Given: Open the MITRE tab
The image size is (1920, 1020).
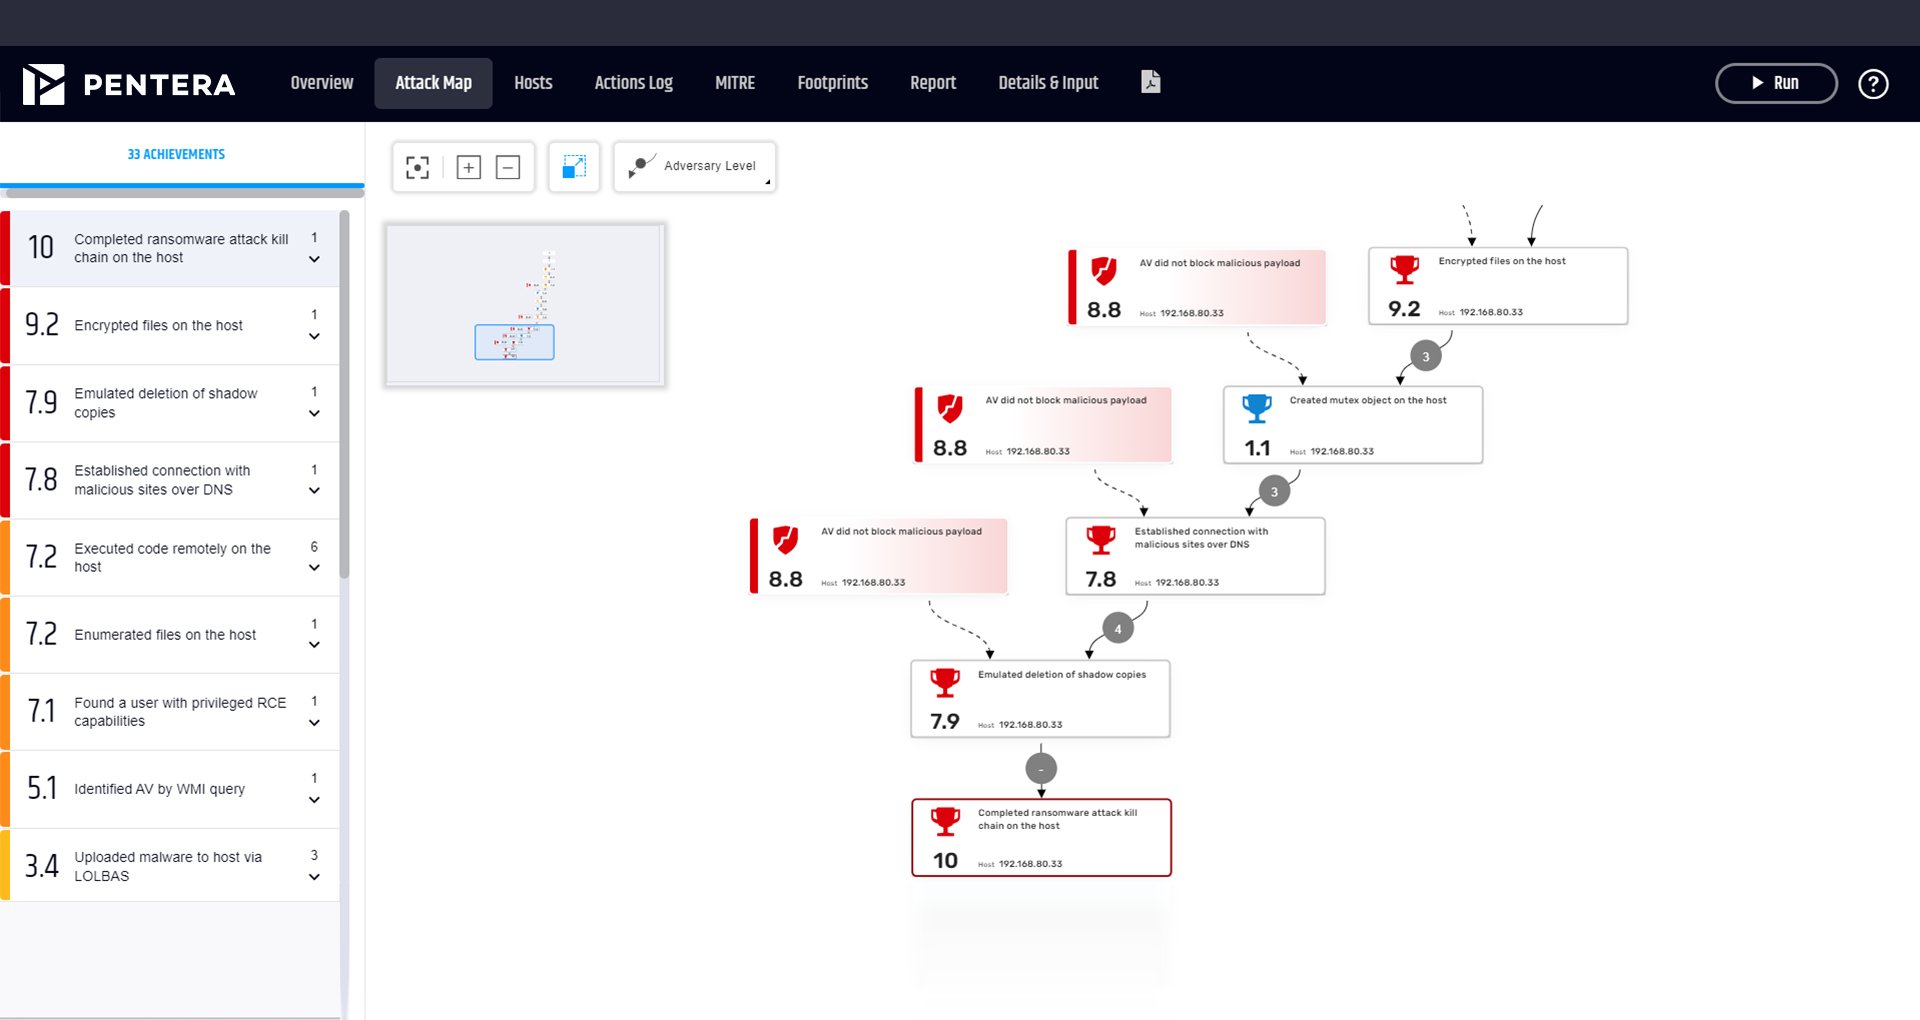Looking at the screenshot, I should point(734,83).
